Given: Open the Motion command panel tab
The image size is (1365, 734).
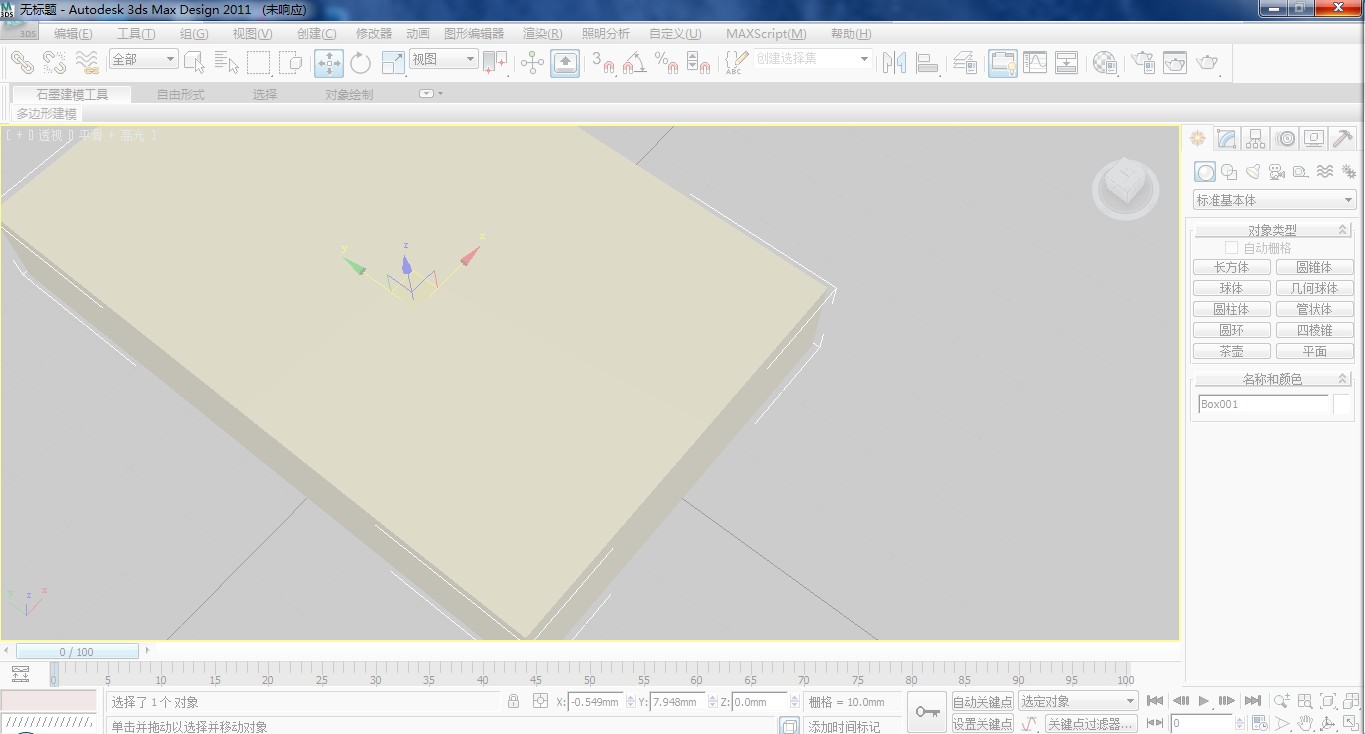Looking at the screenshot, I should click(x=1286, y=139).
